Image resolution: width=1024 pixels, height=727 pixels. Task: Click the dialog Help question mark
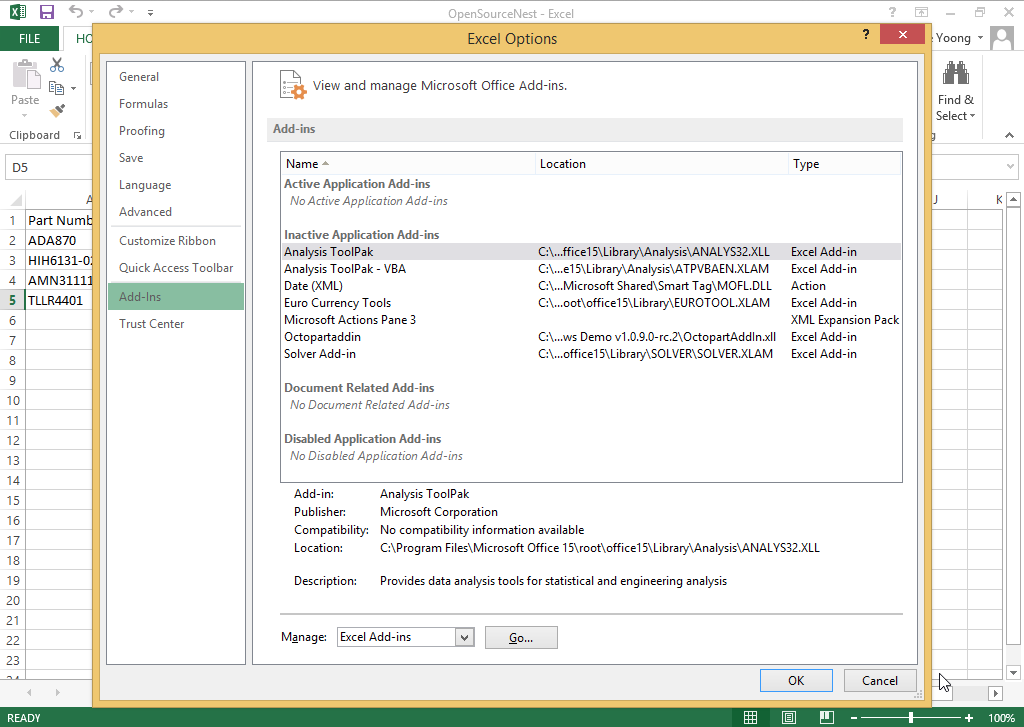click(866, 34)
